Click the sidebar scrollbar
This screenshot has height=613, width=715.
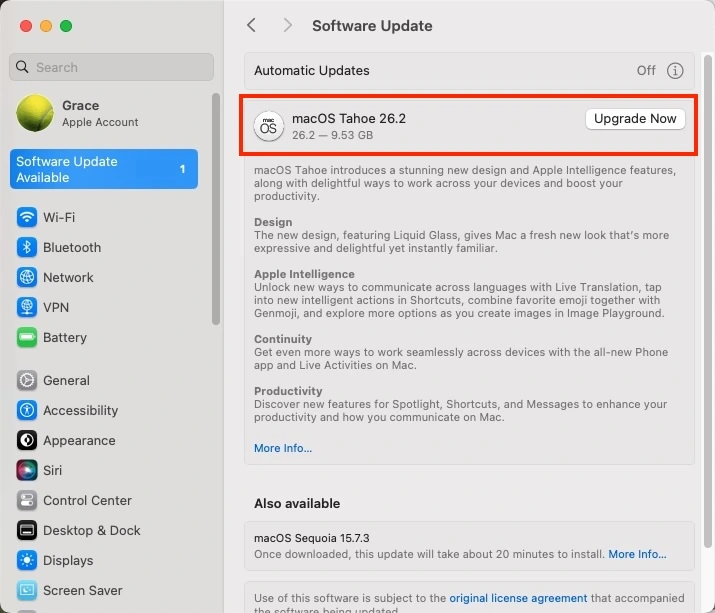(x=216, y=209)
